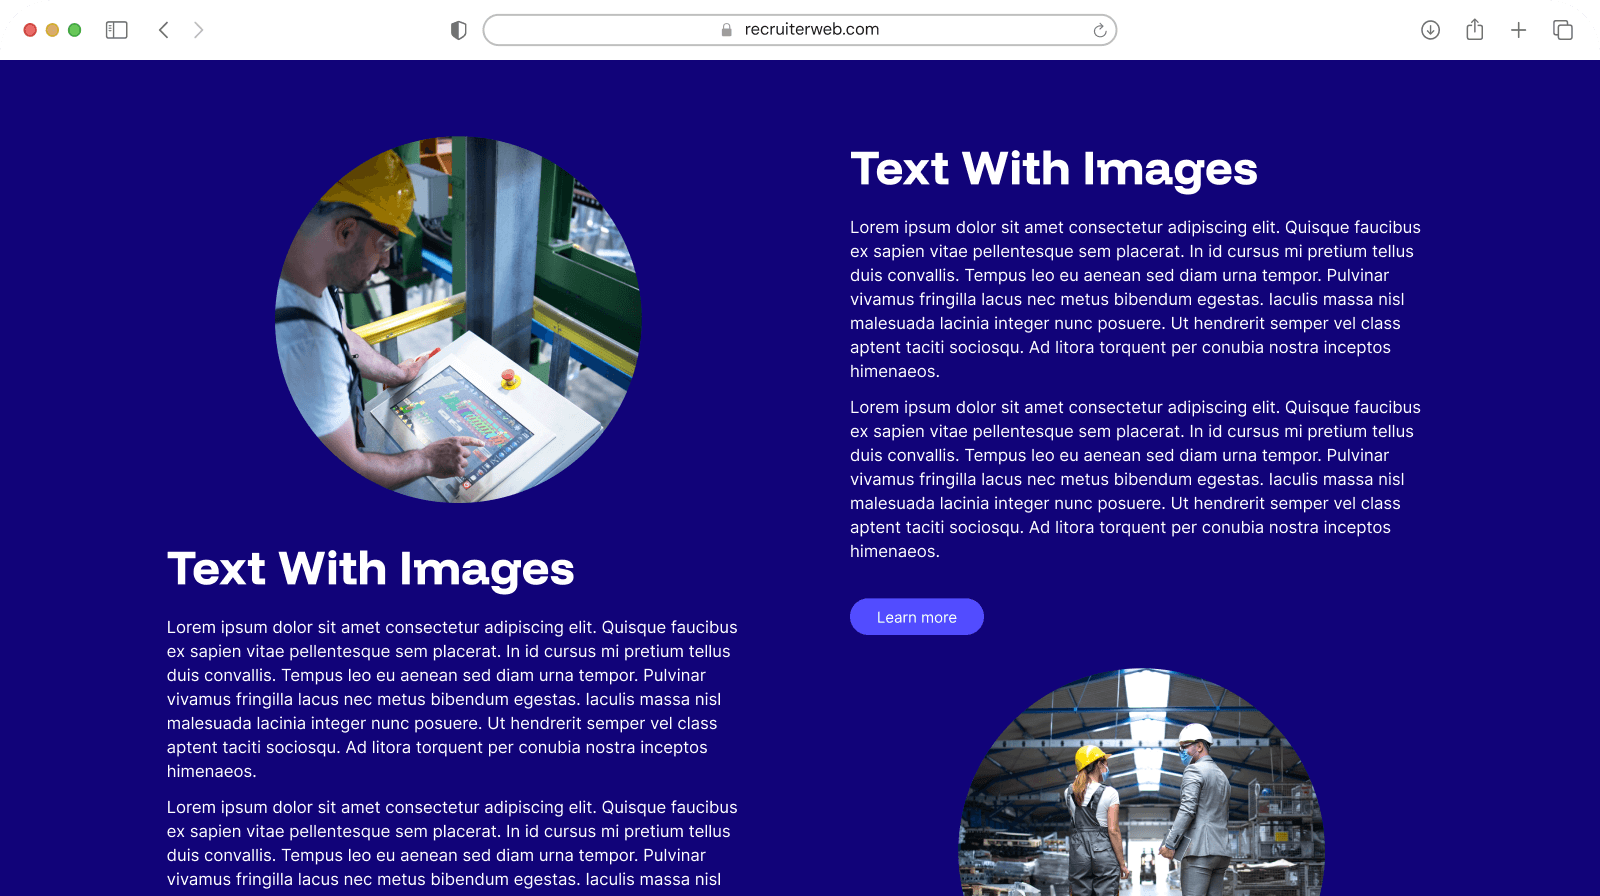Viewport: 1600px width, 896px height.
Task: Click the lock icon in address bar
Action: pyautogui.click(x=727, y=30)
